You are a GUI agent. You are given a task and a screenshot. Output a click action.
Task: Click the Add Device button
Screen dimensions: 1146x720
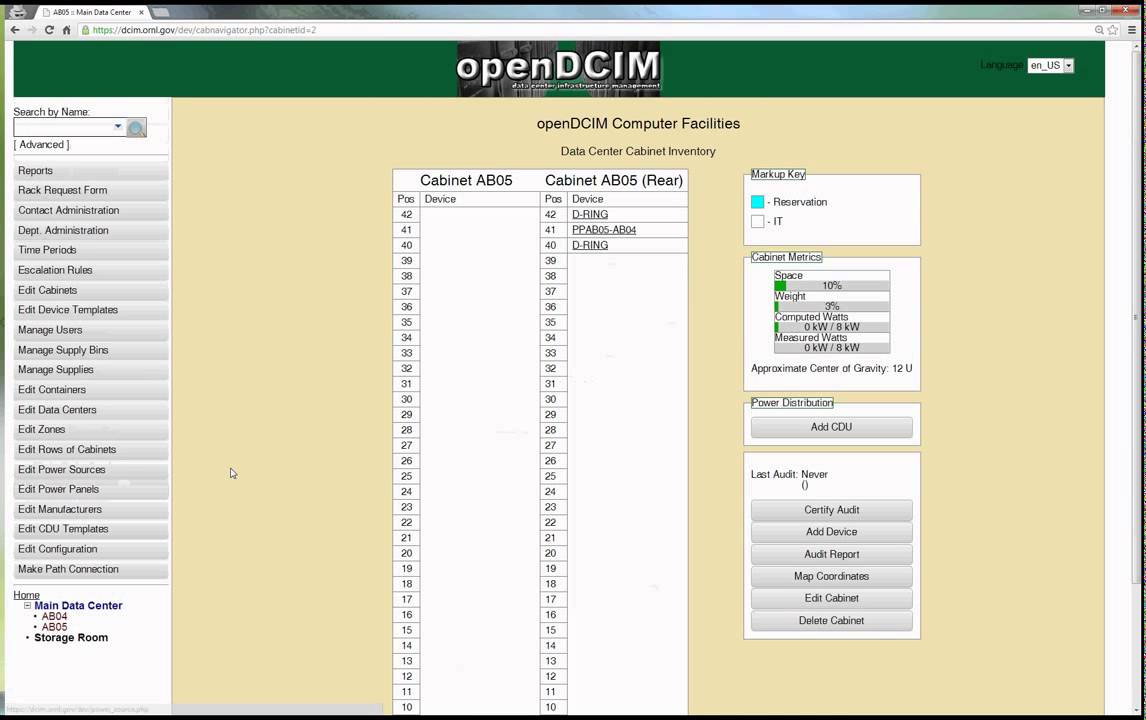click(x=832, y=532)
